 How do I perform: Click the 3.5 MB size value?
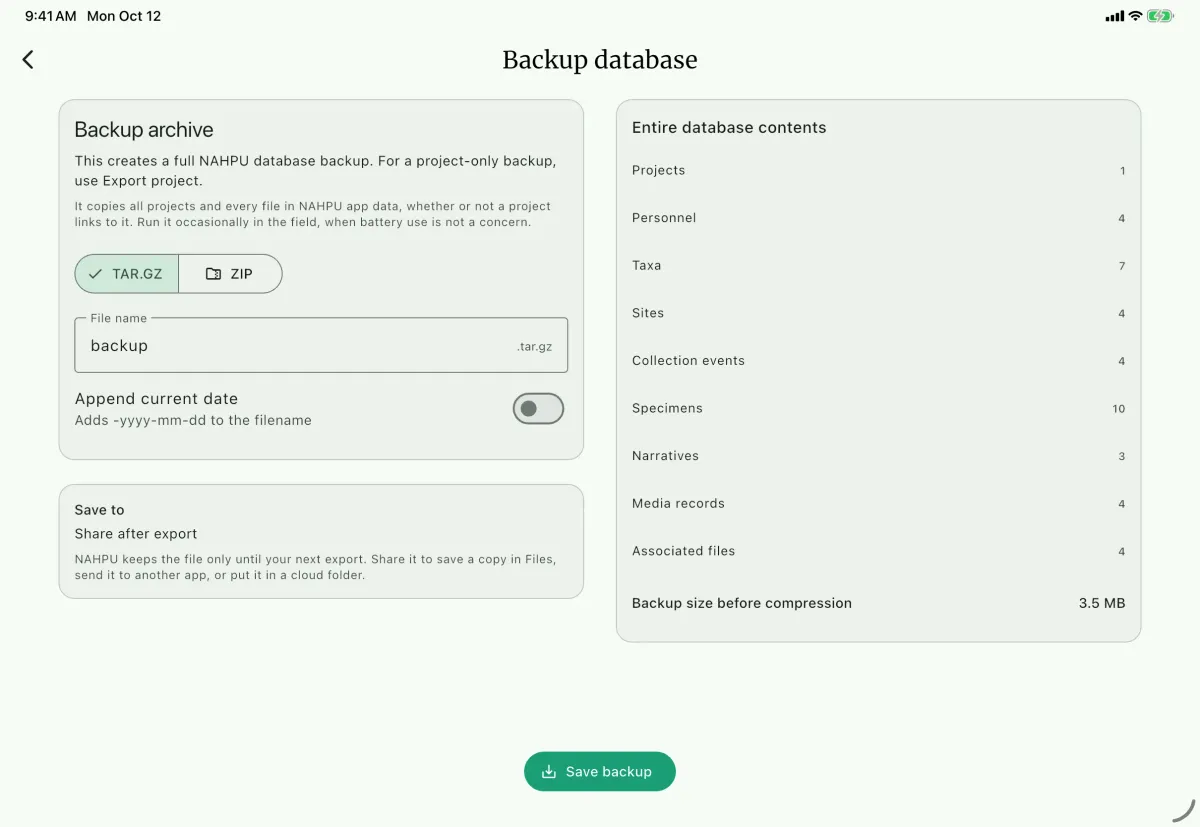tap(1102, 603)
